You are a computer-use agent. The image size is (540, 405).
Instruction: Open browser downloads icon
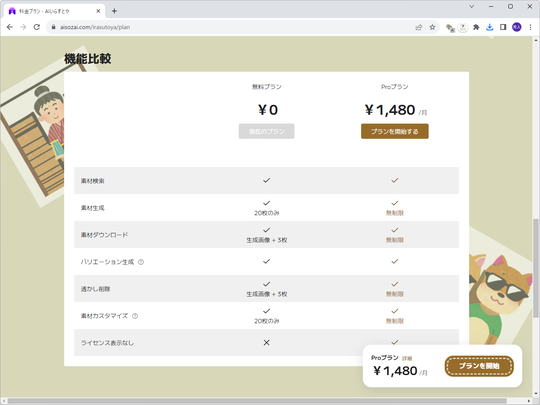tap(489, 27)
